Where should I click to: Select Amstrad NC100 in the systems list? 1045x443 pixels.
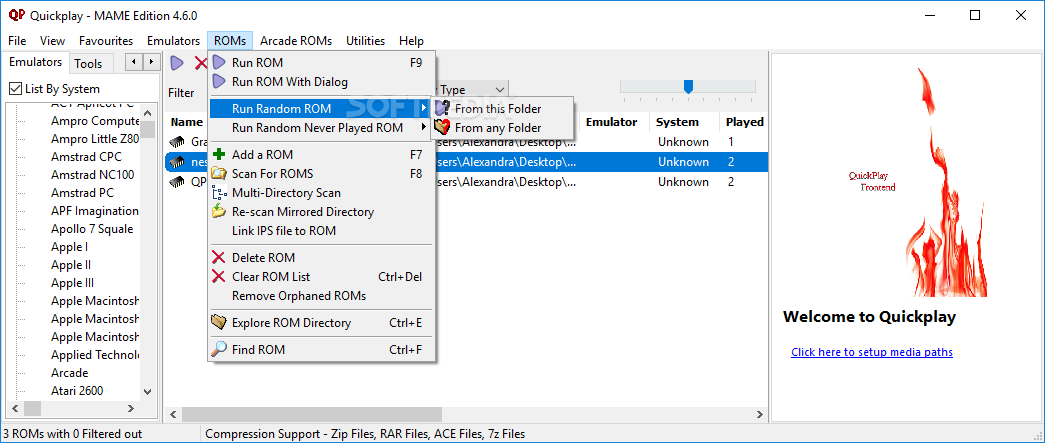[x=93, y=175]
